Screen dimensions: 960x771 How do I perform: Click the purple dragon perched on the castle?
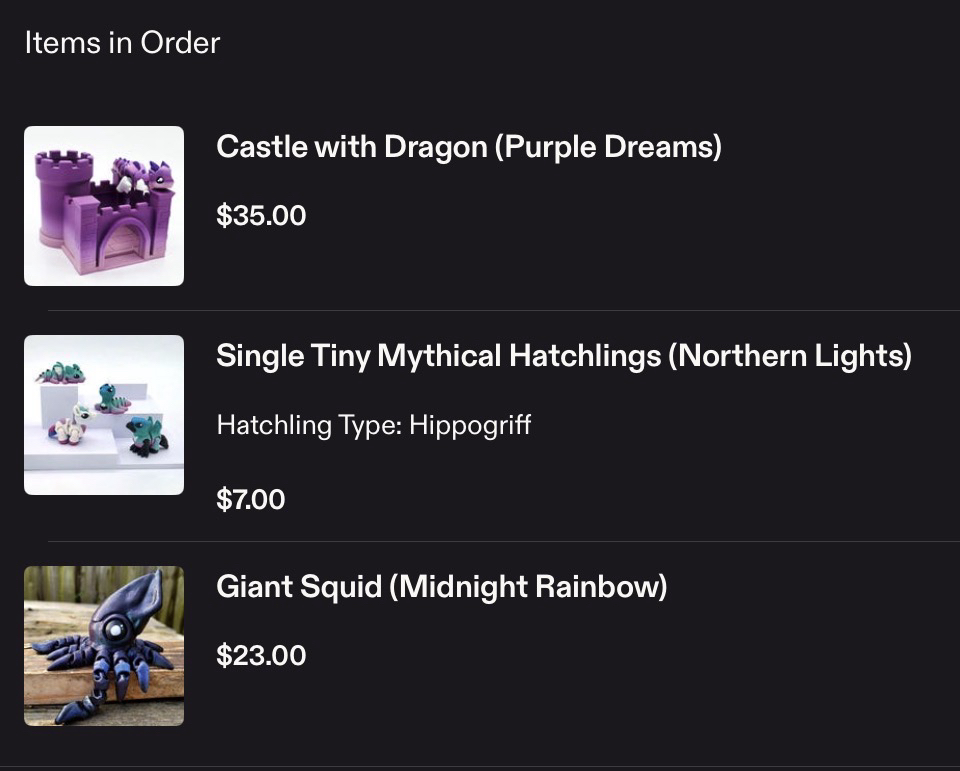[x=144, y=174]
